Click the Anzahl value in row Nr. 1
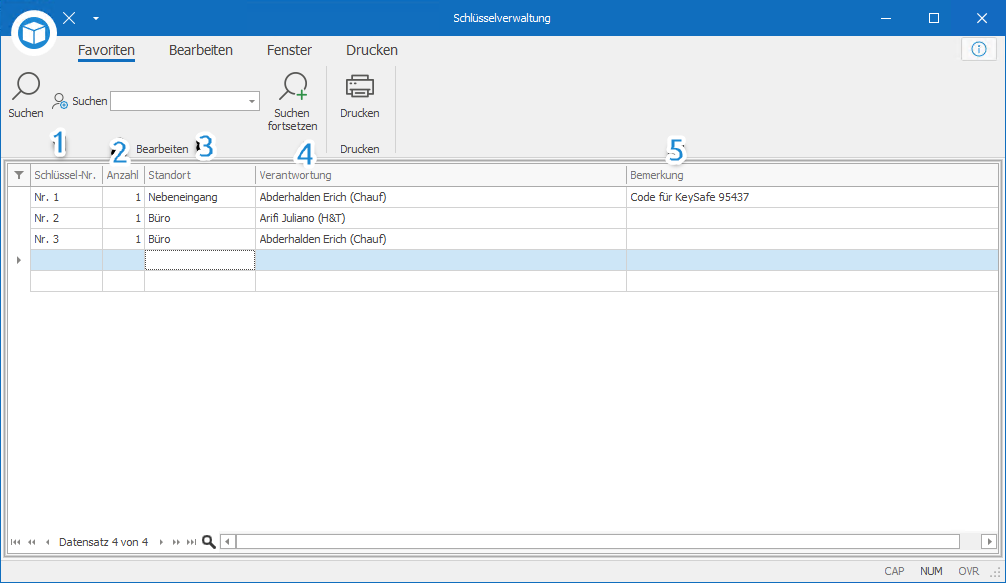 click(123, 197)
